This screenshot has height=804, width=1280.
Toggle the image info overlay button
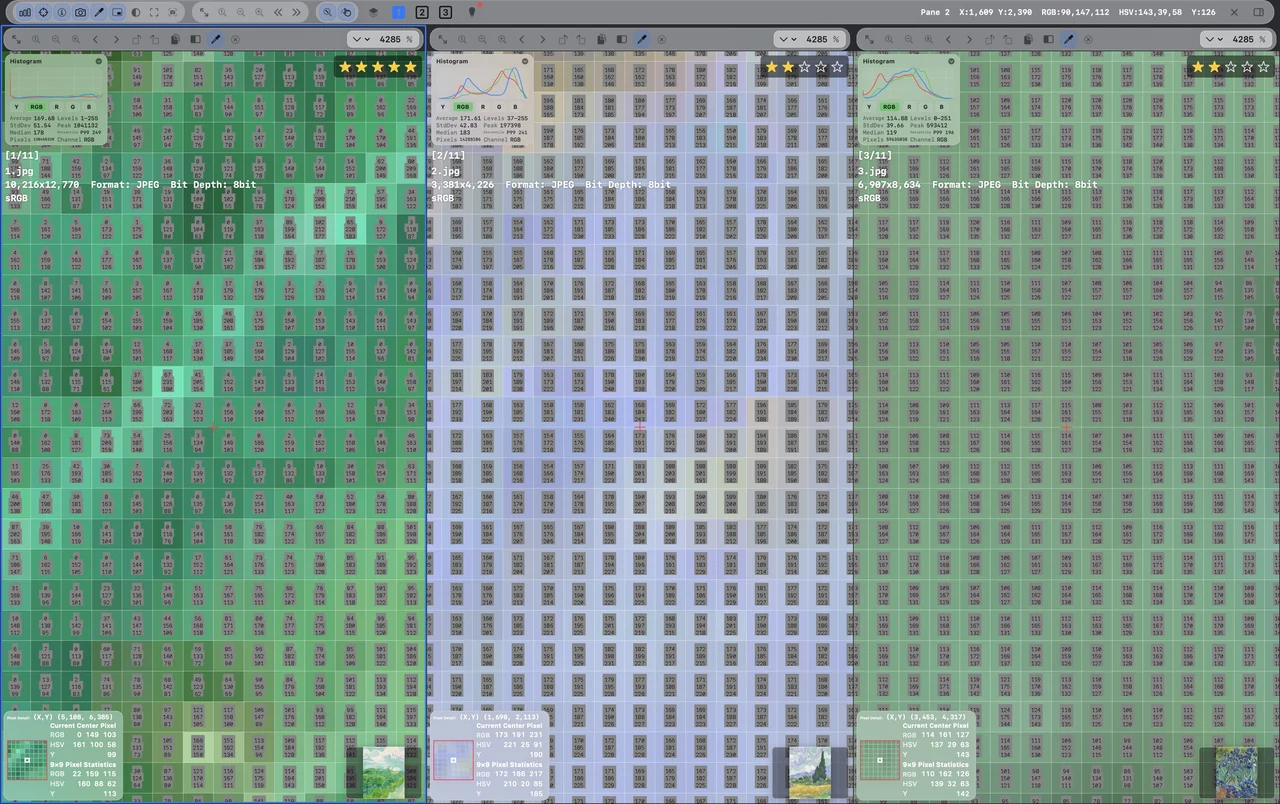pos(62,12)
